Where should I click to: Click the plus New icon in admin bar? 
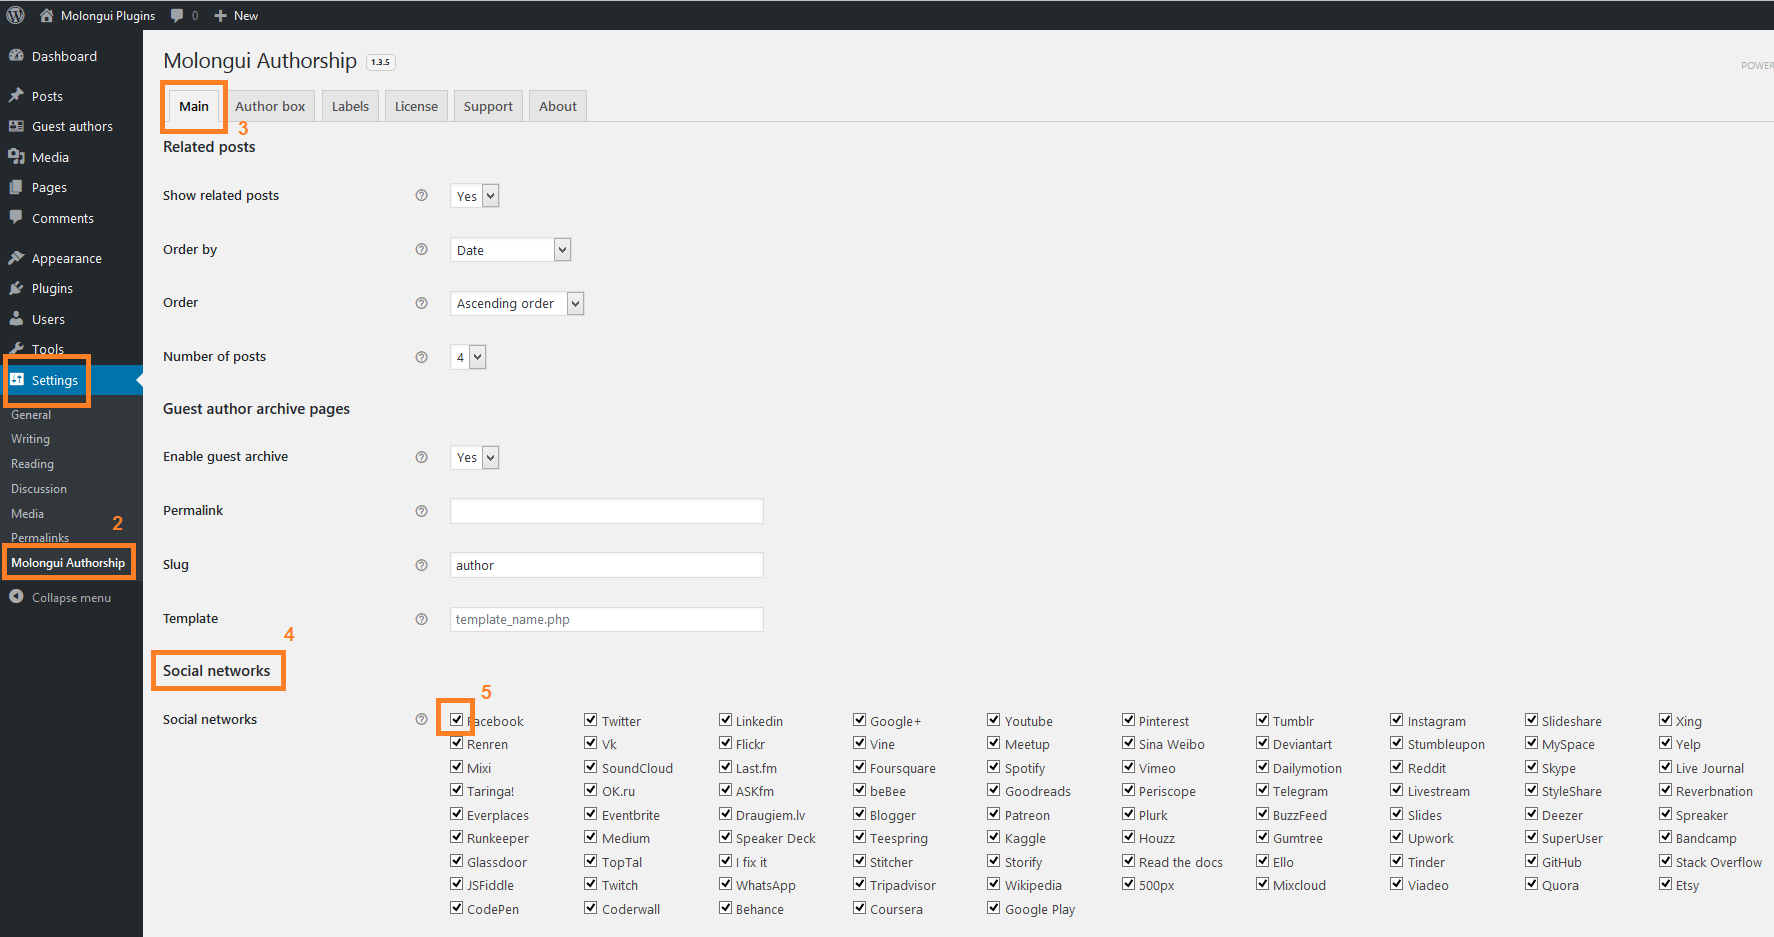coord(220,16)
